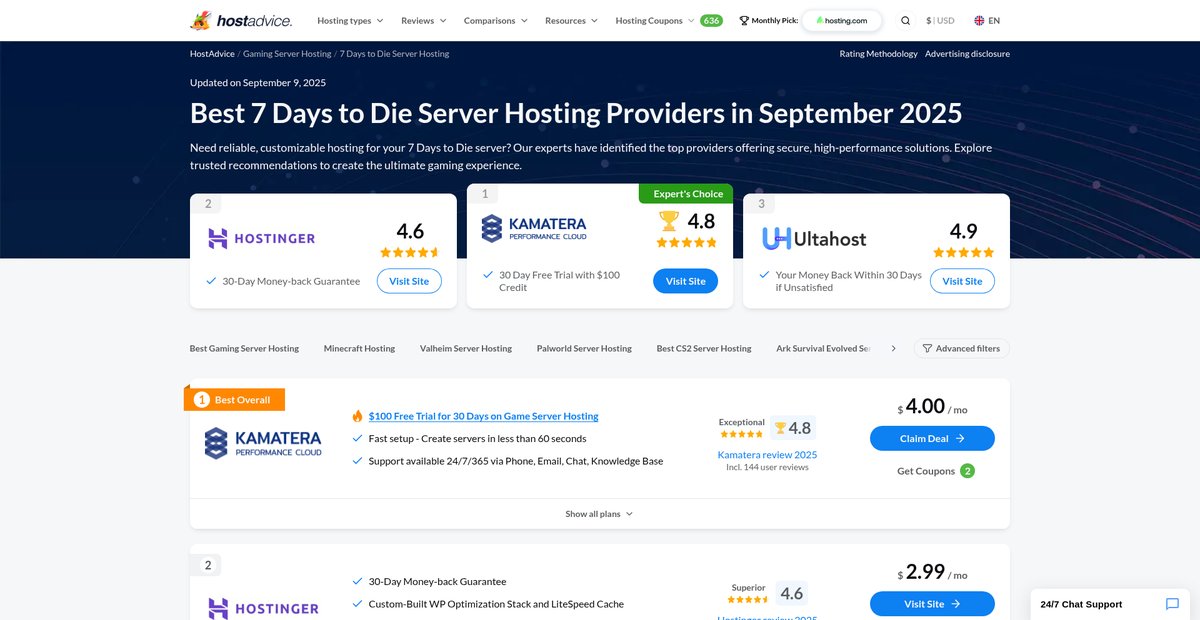Click the Expert's Choice green badge
The height and width of the screenshot is (620, 1200).
point(686,194)
